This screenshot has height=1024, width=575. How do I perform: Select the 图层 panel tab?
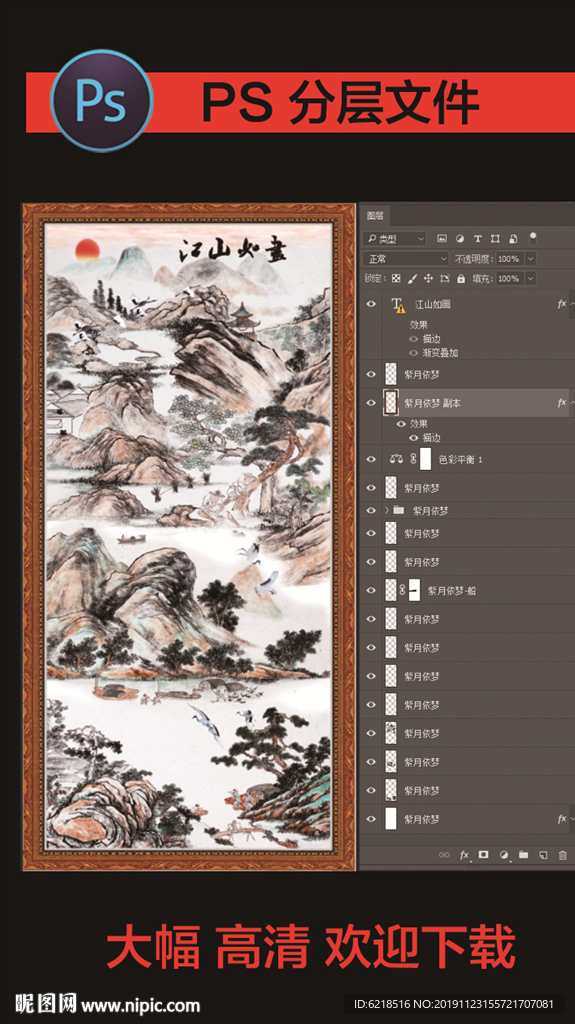[x=375, y=216]
